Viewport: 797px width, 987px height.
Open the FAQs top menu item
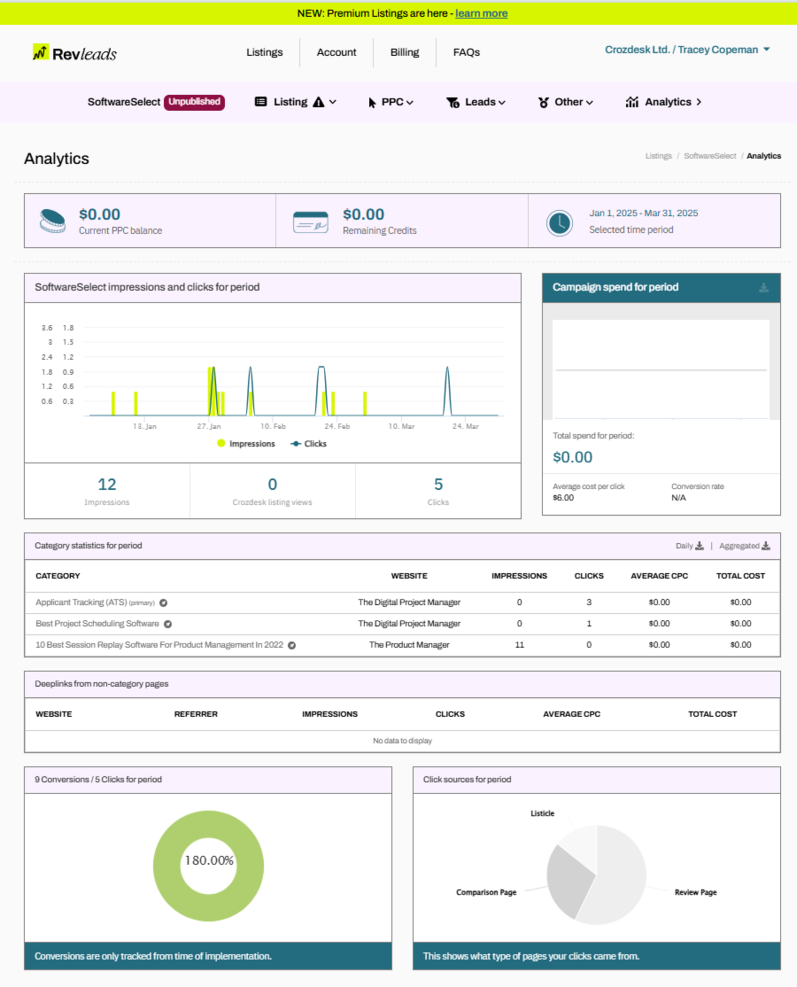click(x=466, y=52)
